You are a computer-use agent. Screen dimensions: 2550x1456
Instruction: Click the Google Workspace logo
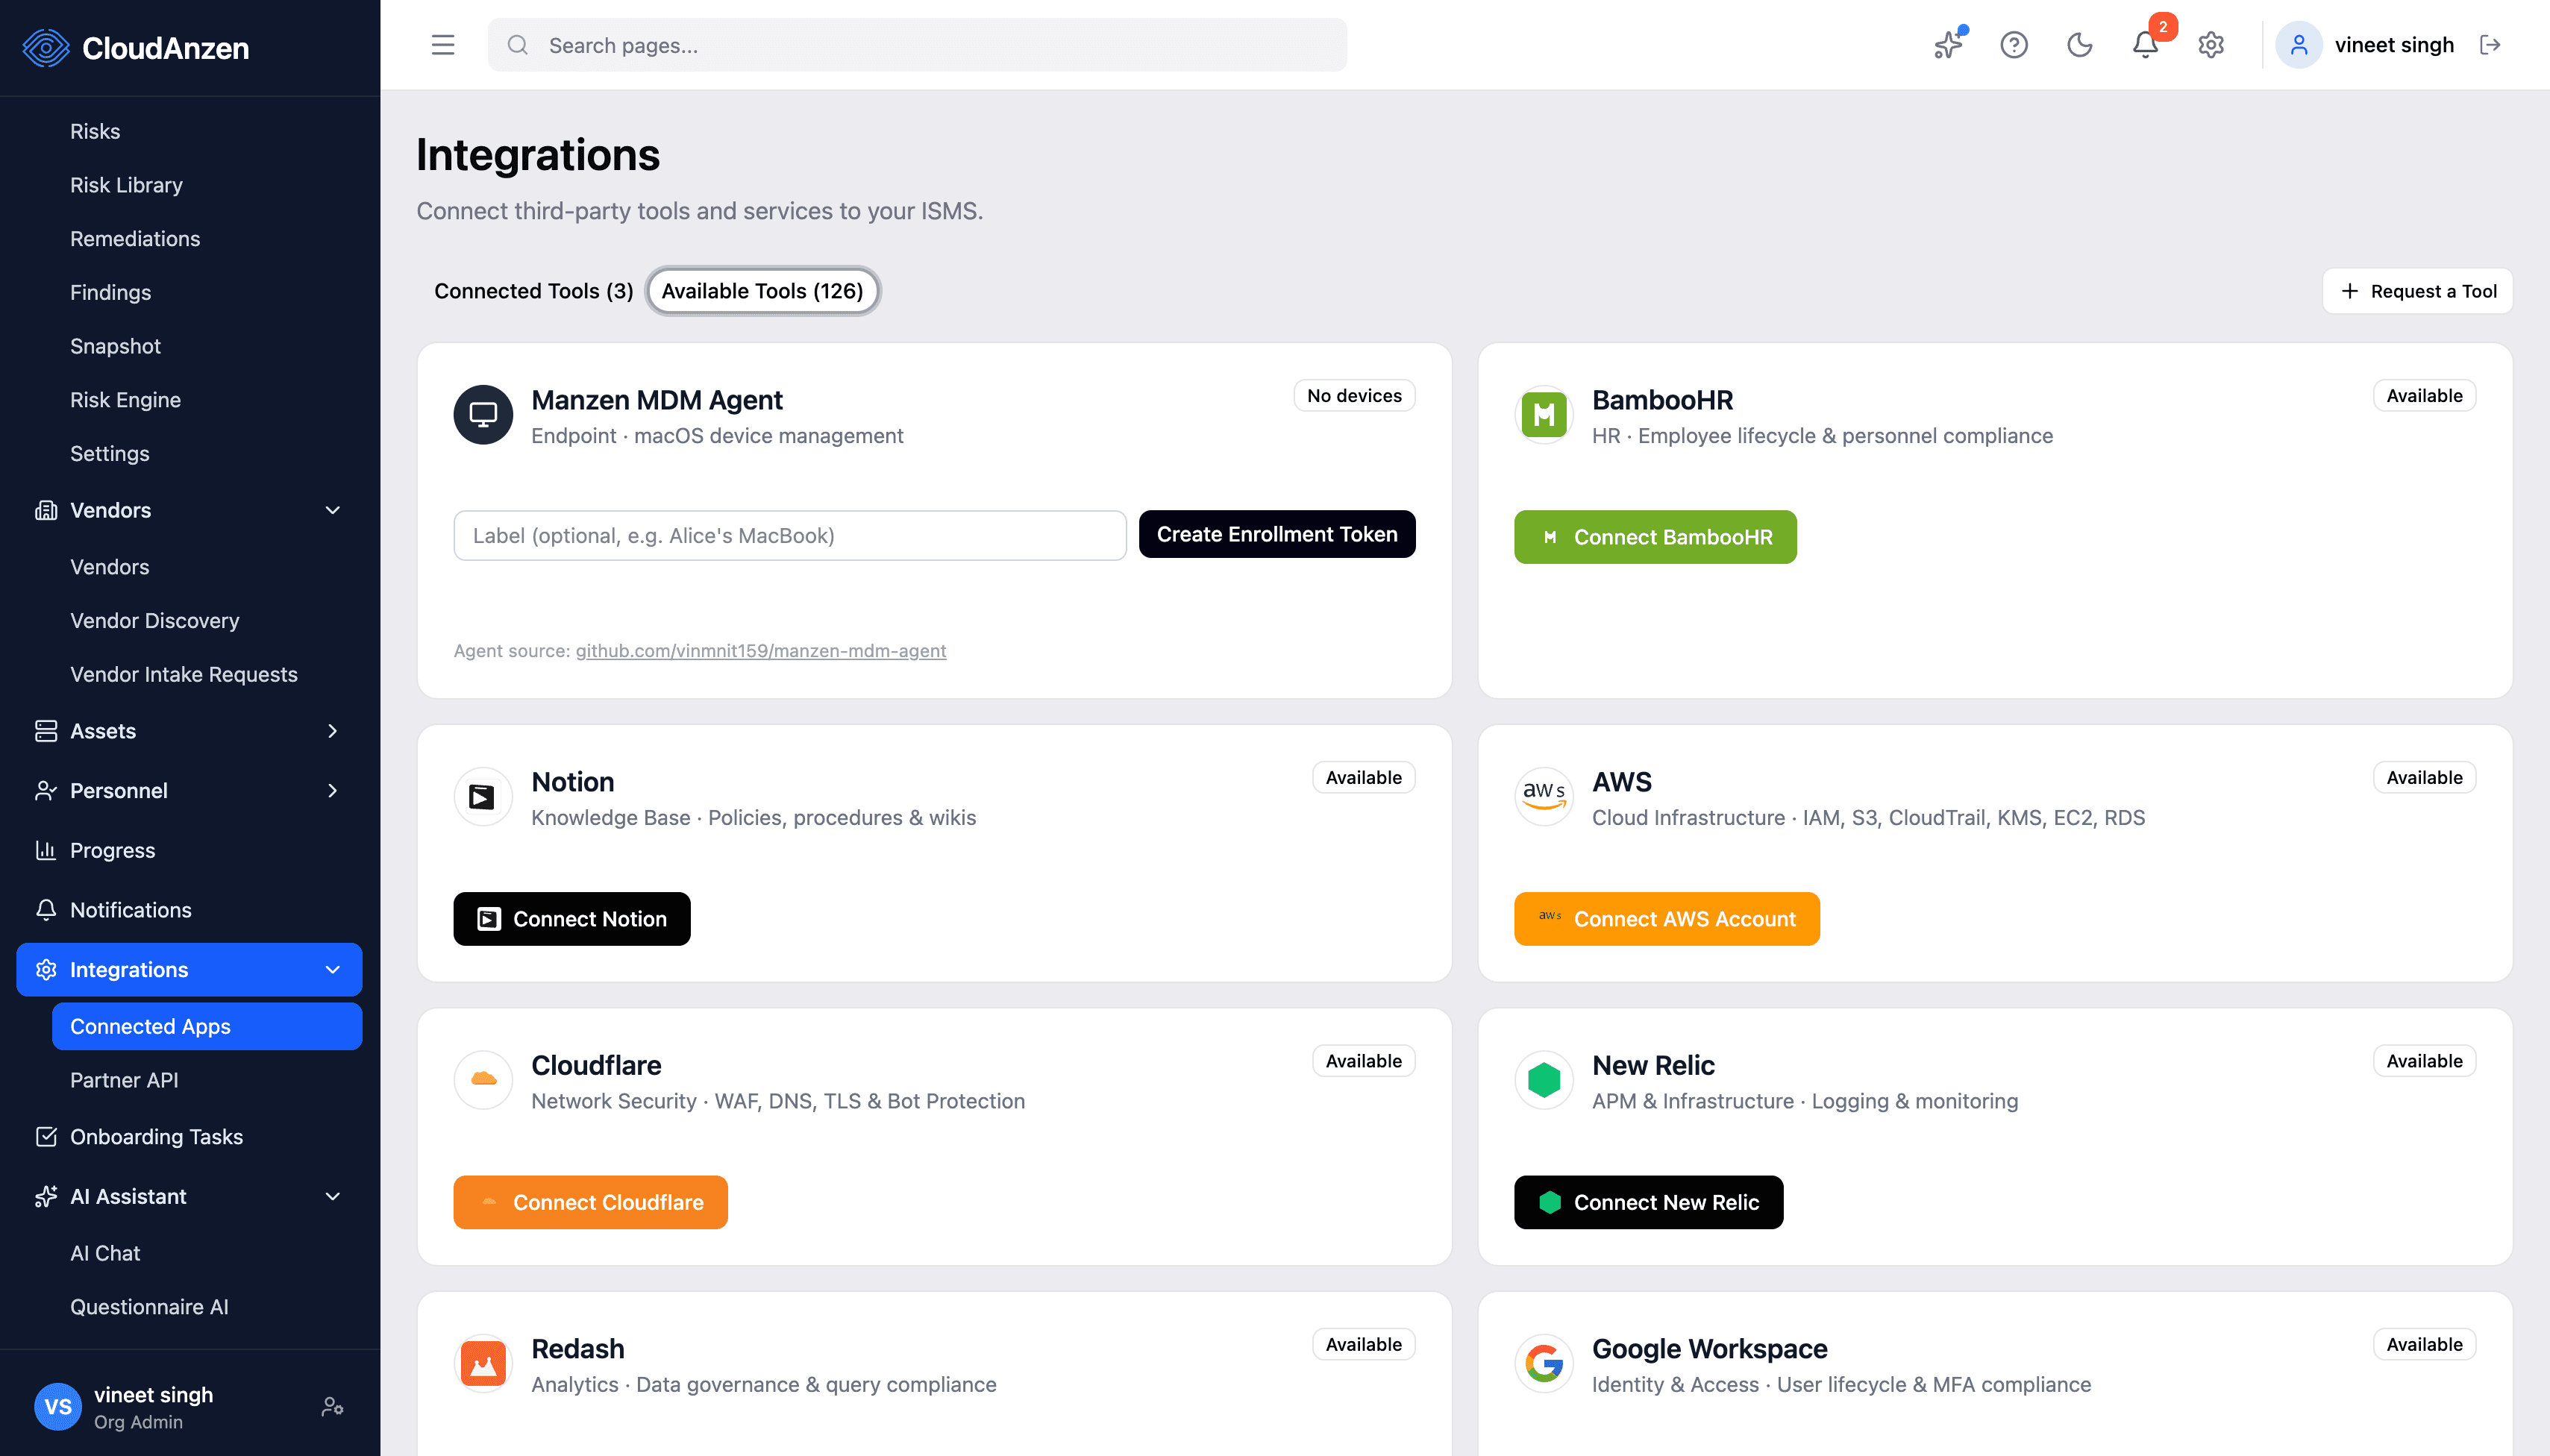(x=1544, y=1363)
